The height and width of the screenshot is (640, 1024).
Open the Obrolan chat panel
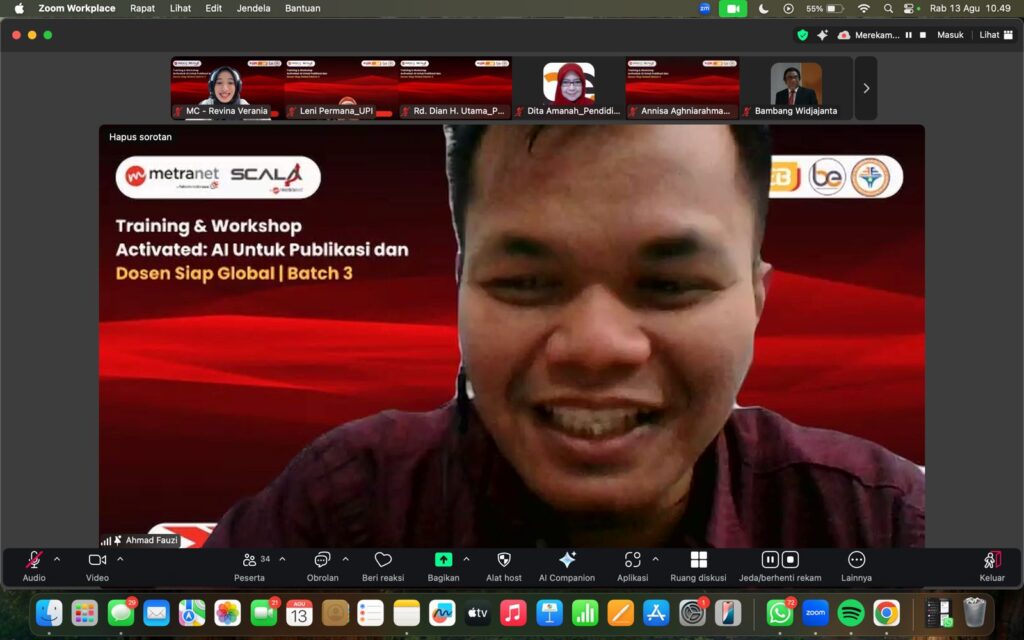[x=323, y=566]
